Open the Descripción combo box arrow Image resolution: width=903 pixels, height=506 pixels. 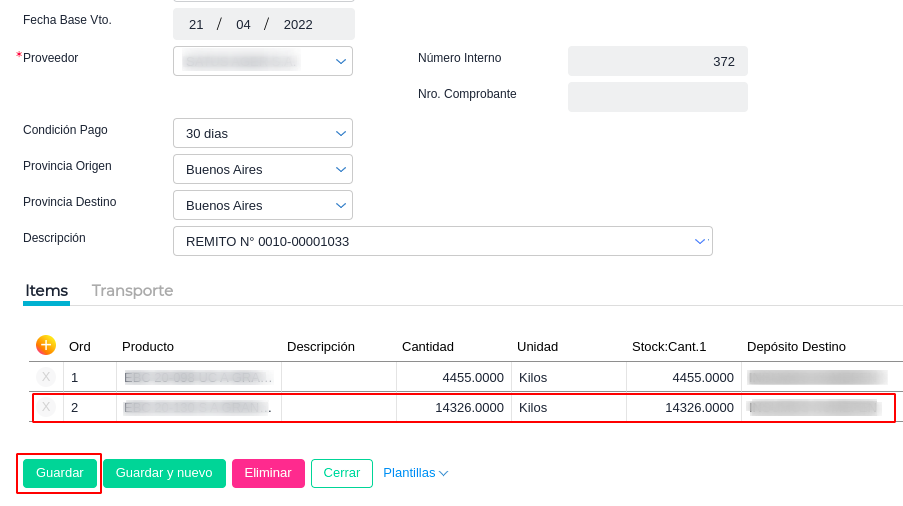pos(700,241)
